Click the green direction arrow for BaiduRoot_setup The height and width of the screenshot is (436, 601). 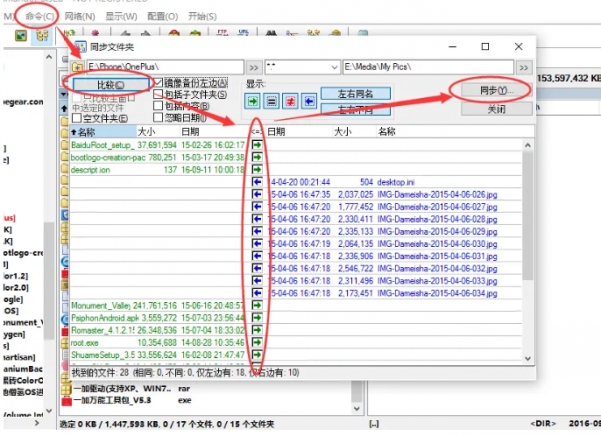(257, 144)
